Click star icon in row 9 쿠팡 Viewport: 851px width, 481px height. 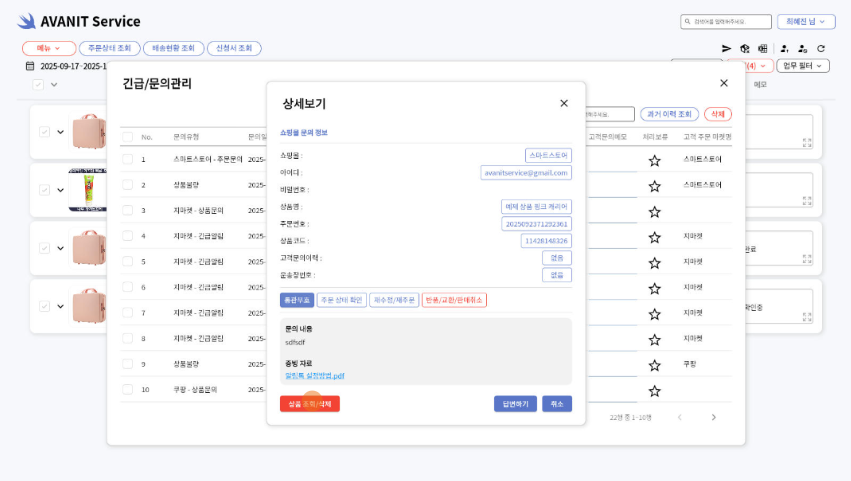pyautogui.click(x=654, y=365)
